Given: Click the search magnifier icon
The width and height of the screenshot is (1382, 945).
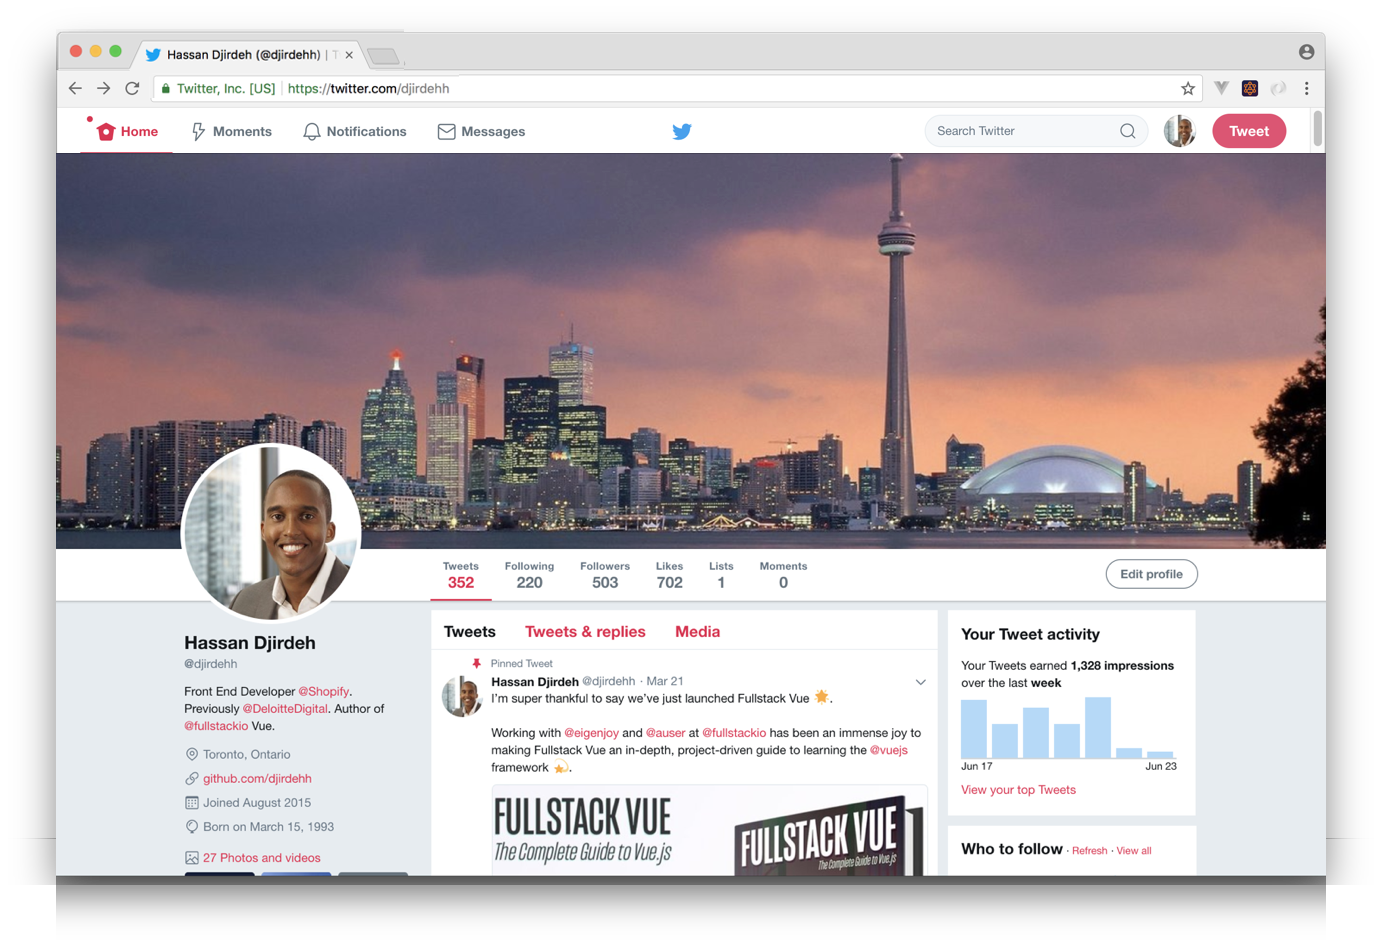Looking at the screenshot, I should click(1128, 131).
